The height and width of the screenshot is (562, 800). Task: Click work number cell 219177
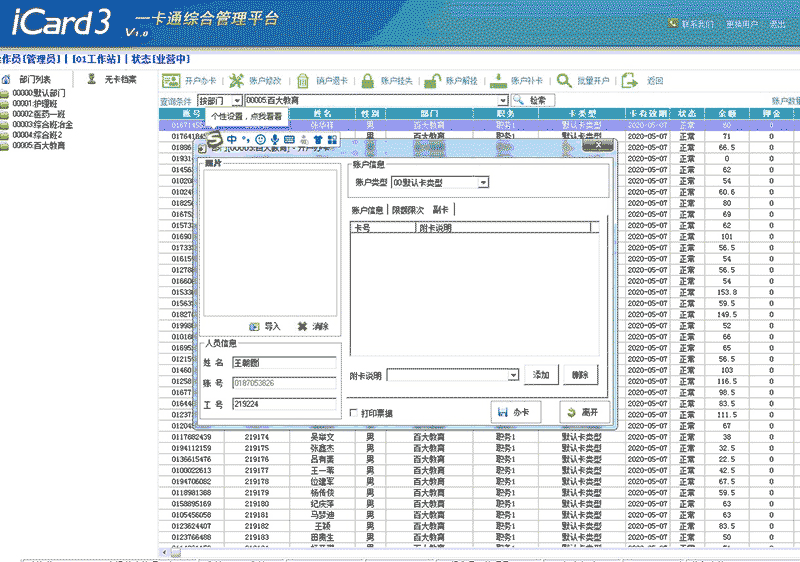click(x=257, y=470)
